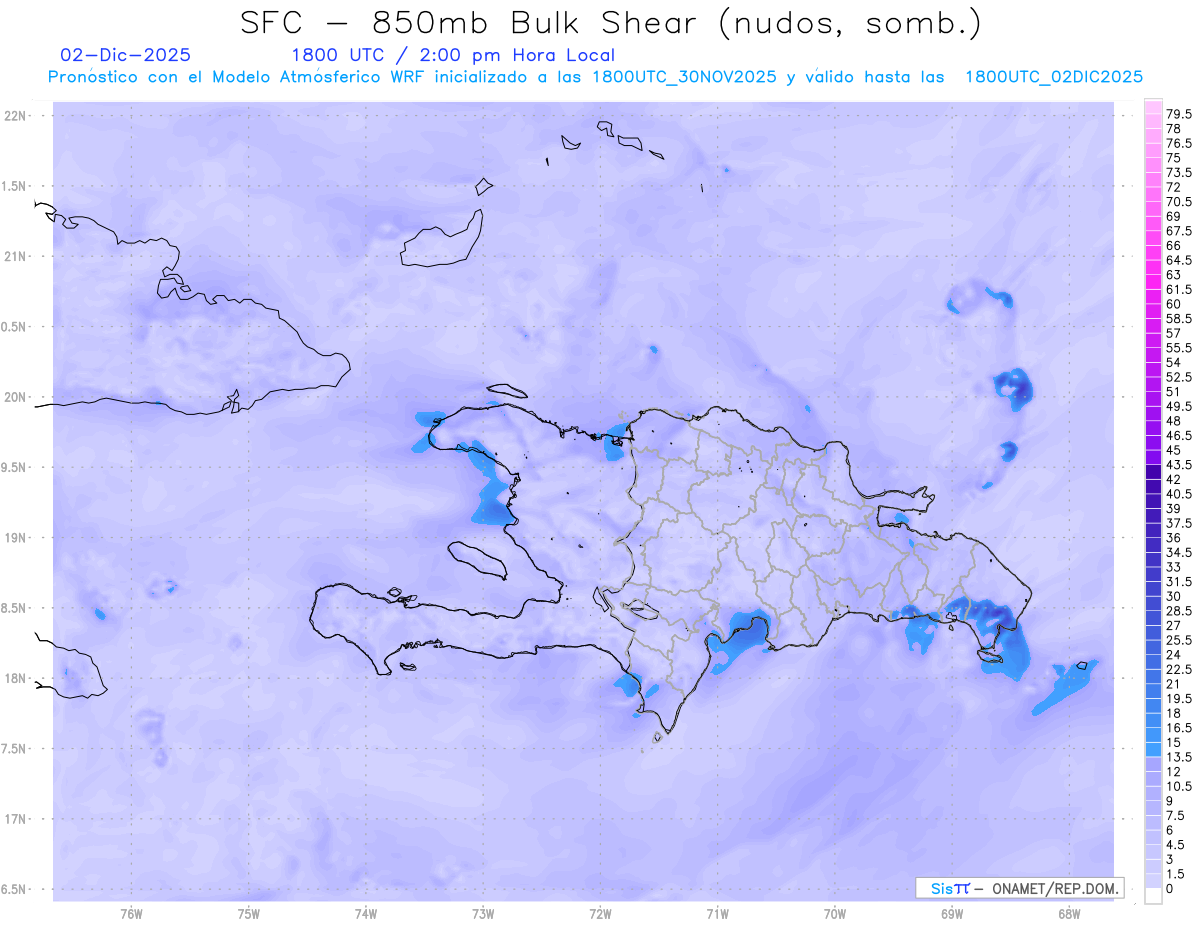Click the "69W" longitude axis label
The width and height of the screenshot is (1200, 927).
[951, 914]
